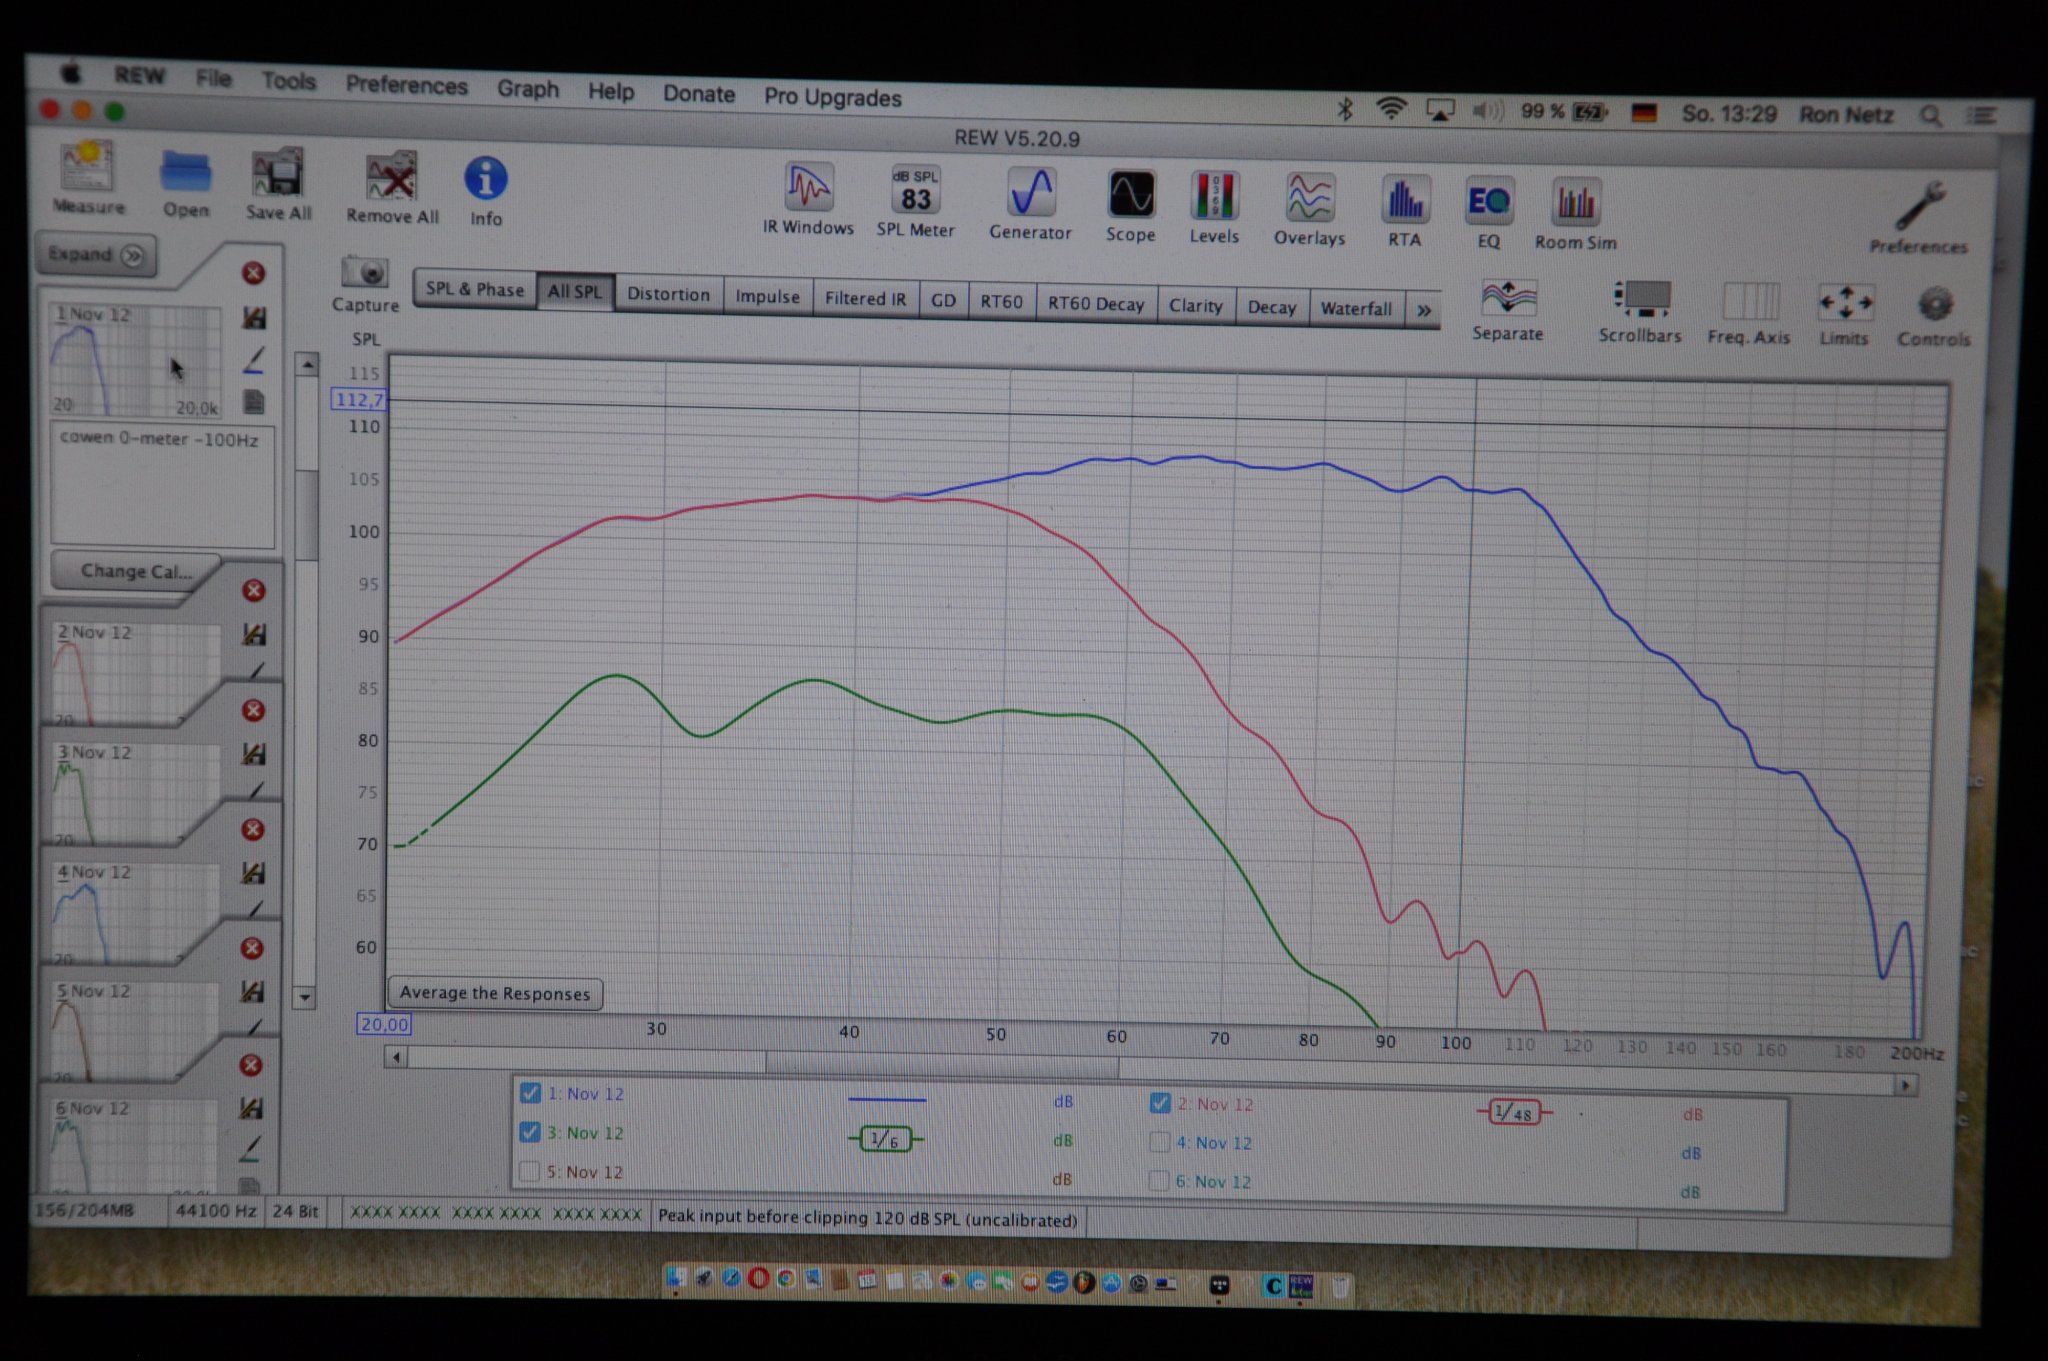Click blue line swatch for trace 1
The height and width of the screenshot is (1361, 2048).
pos(886,1099)
